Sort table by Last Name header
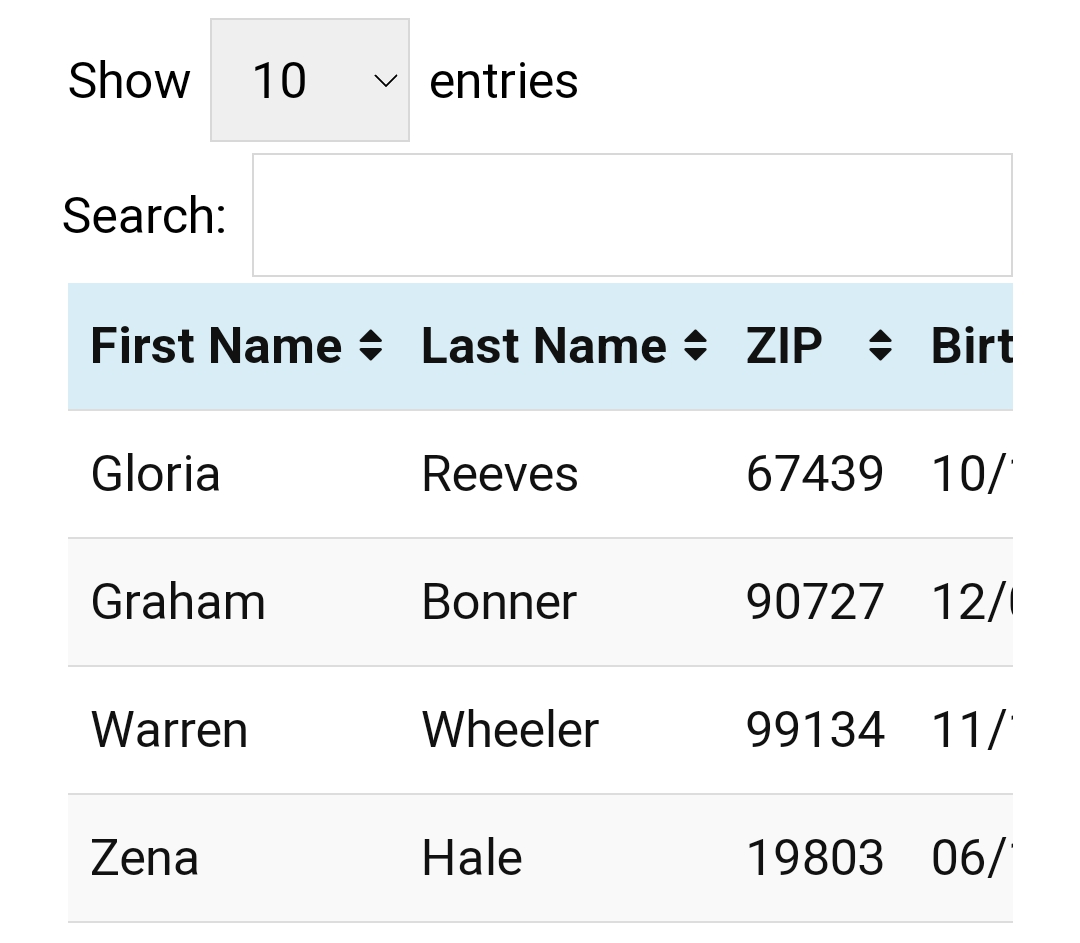This screenshot has height=943, width=1080. pyautogui.click(x=544, y=346)
